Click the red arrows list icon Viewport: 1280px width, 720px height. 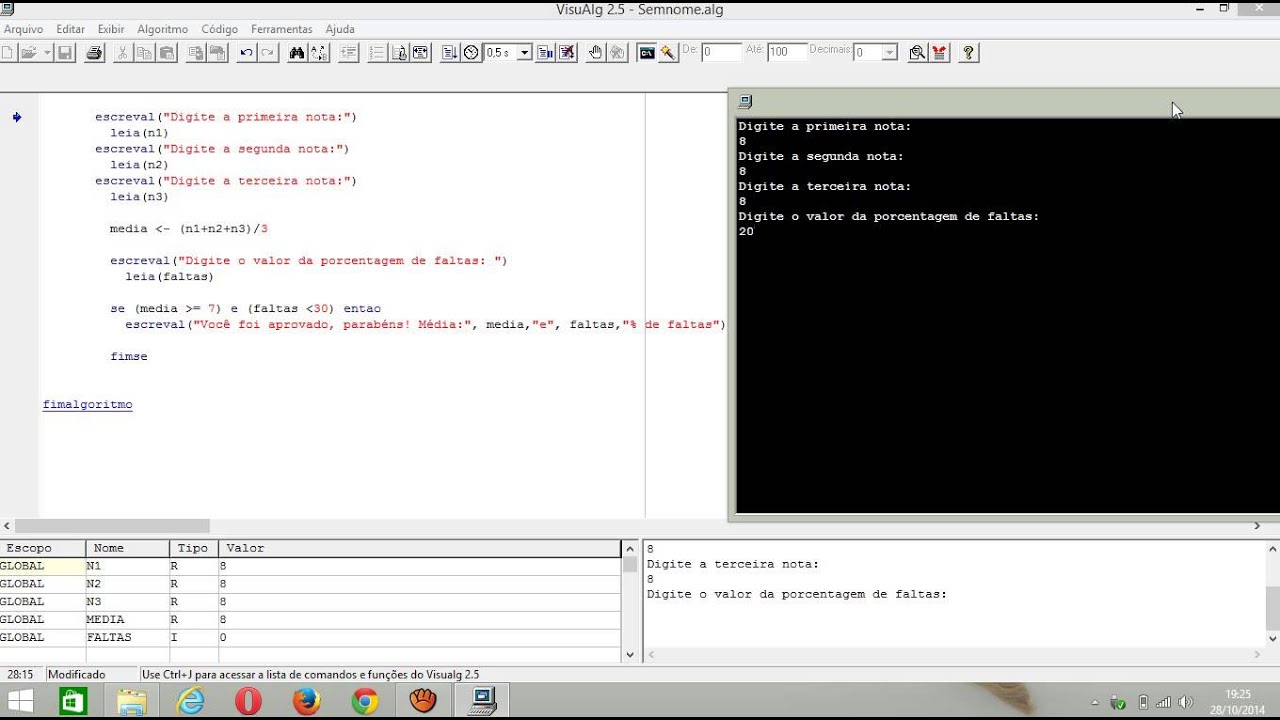(x=939, y=52)
